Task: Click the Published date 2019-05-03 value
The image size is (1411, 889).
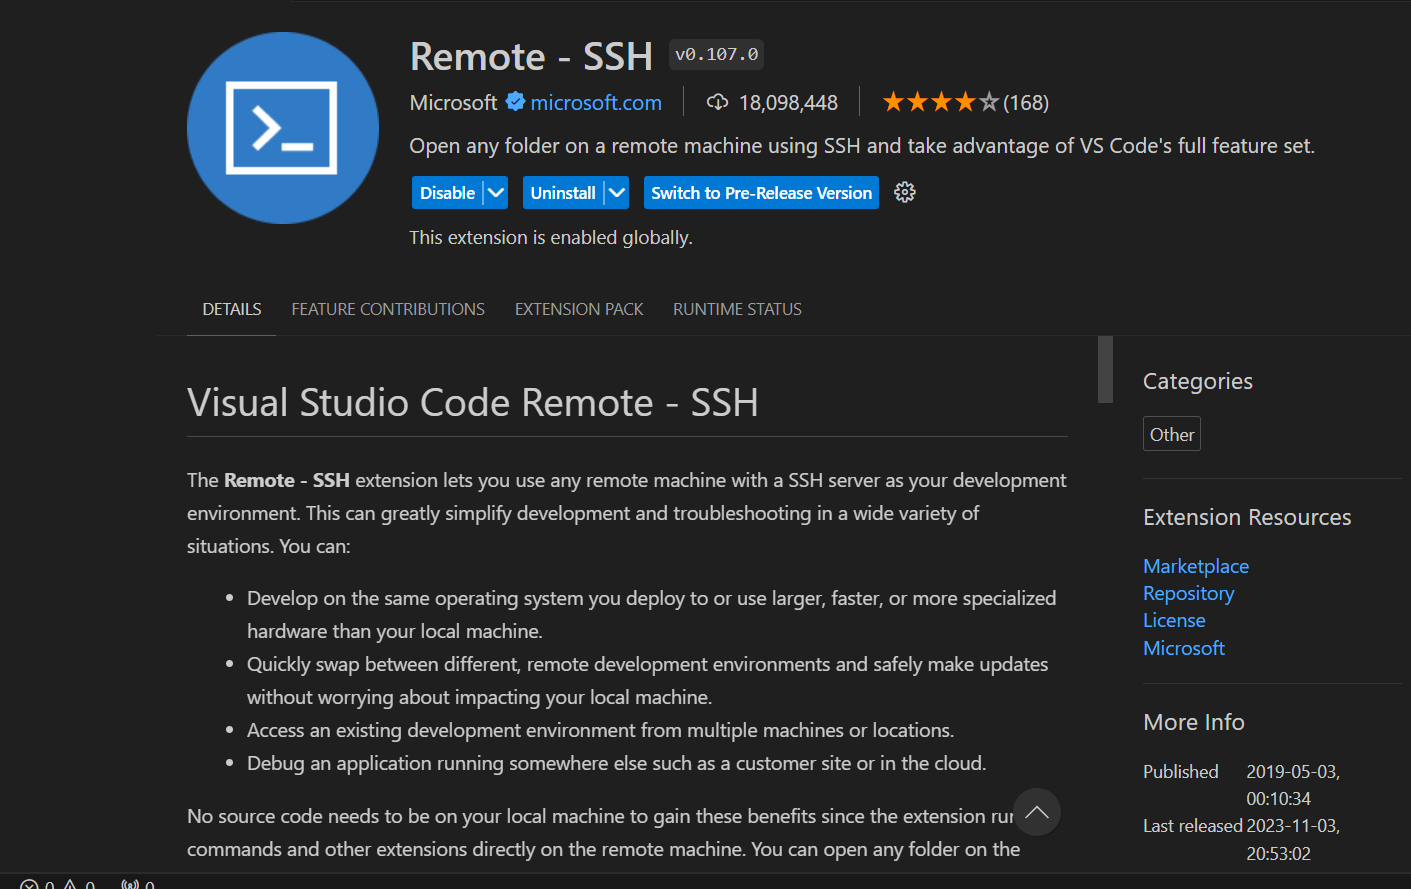Action: coord(1293,785)
